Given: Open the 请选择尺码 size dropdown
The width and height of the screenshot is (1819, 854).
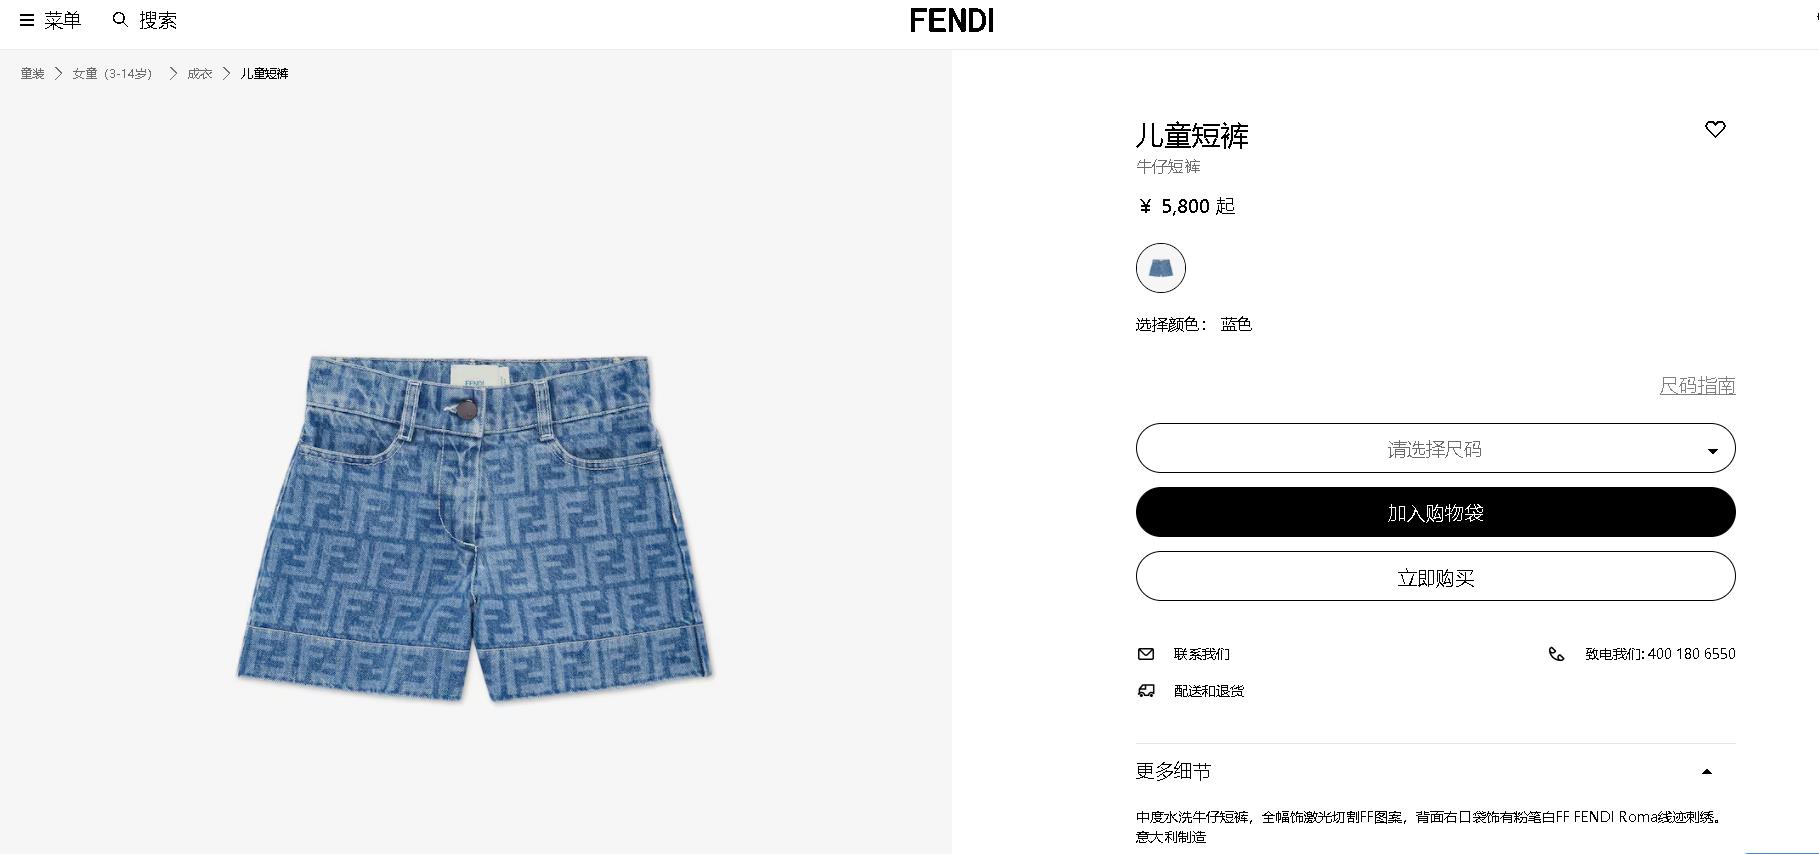Looking at the screenshot, I should click(1435, 448).
